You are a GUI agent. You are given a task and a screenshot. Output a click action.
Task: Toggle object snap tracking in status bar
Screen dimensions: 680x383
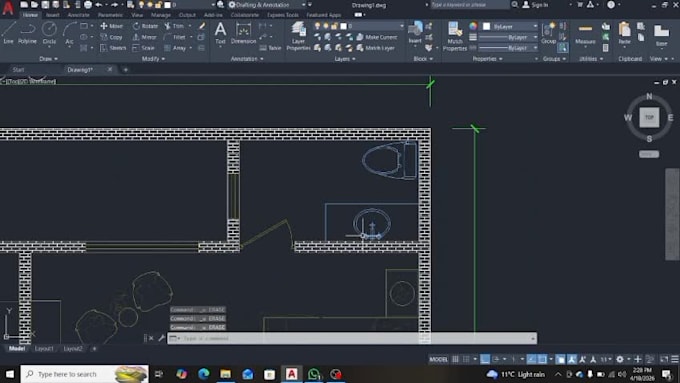532,359
